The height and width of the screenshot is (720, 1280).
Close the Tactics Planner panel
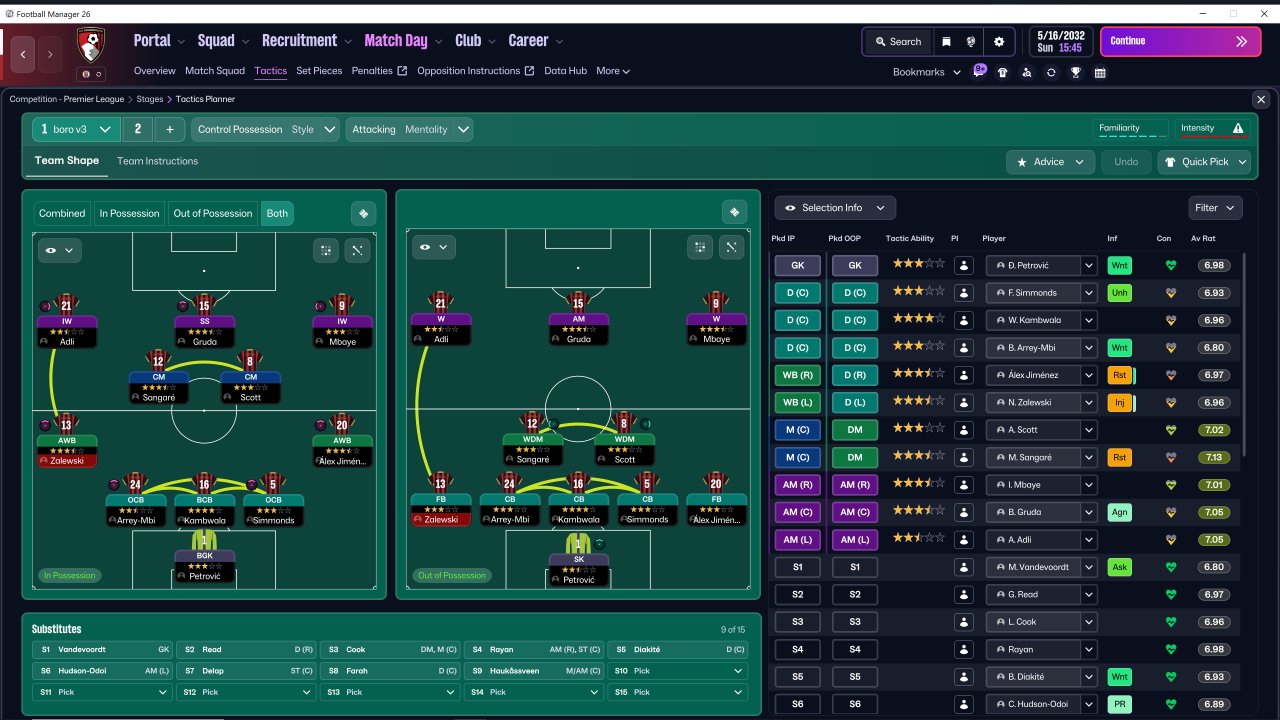point(1261,99)
